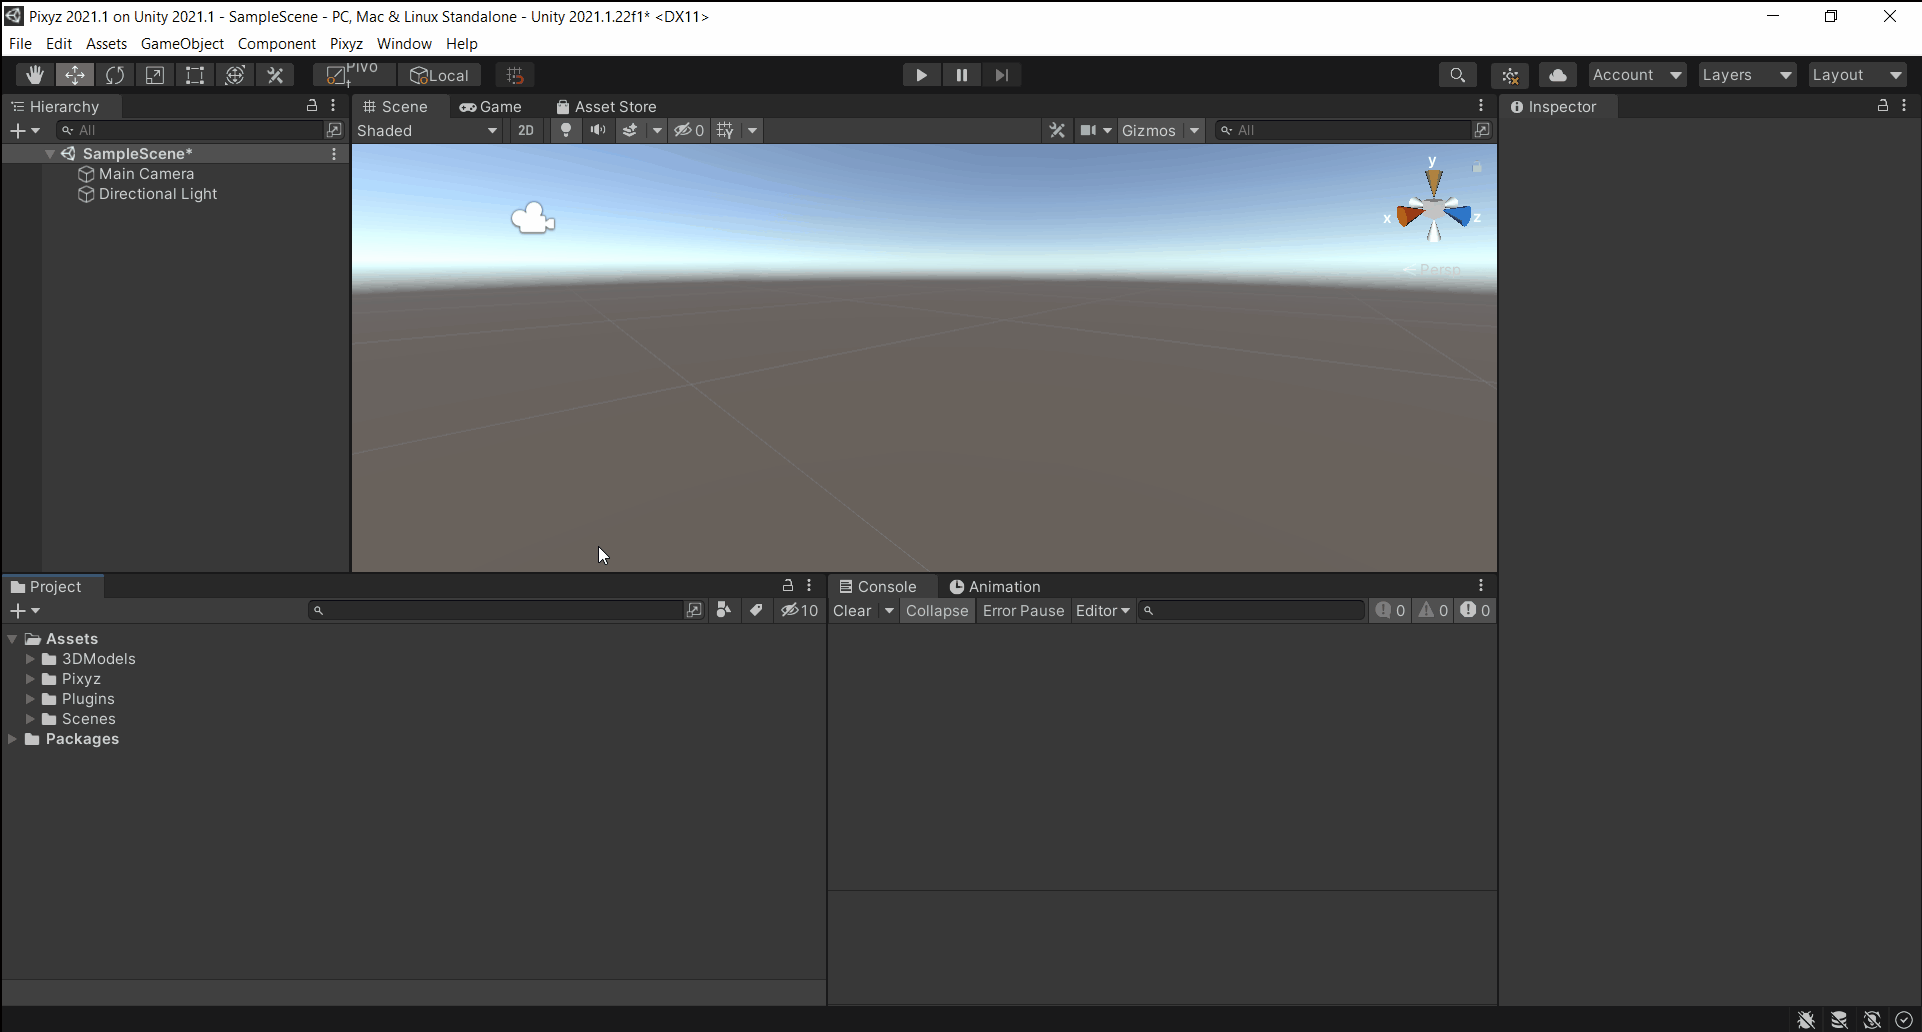1922x1032 pixels.
Task: Select the Rotate tool
Action: (x=115, y=75)
